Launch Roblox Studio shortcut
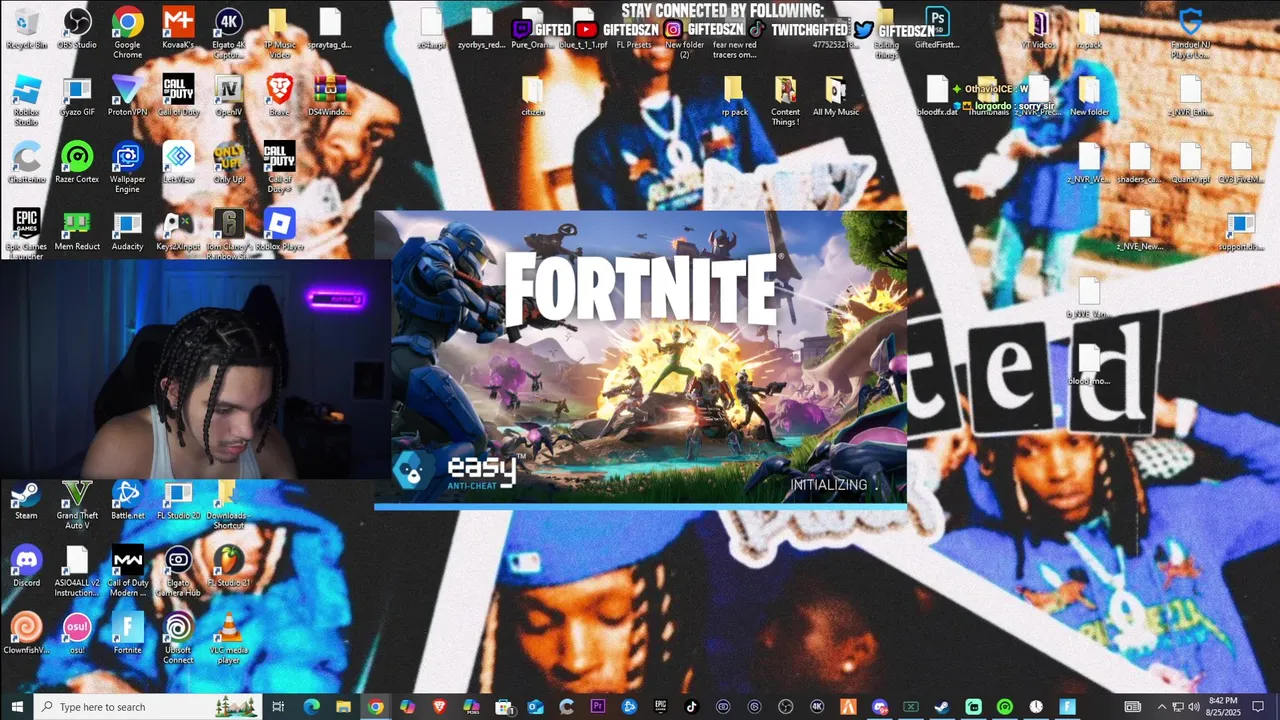 (x=26, y=100)
